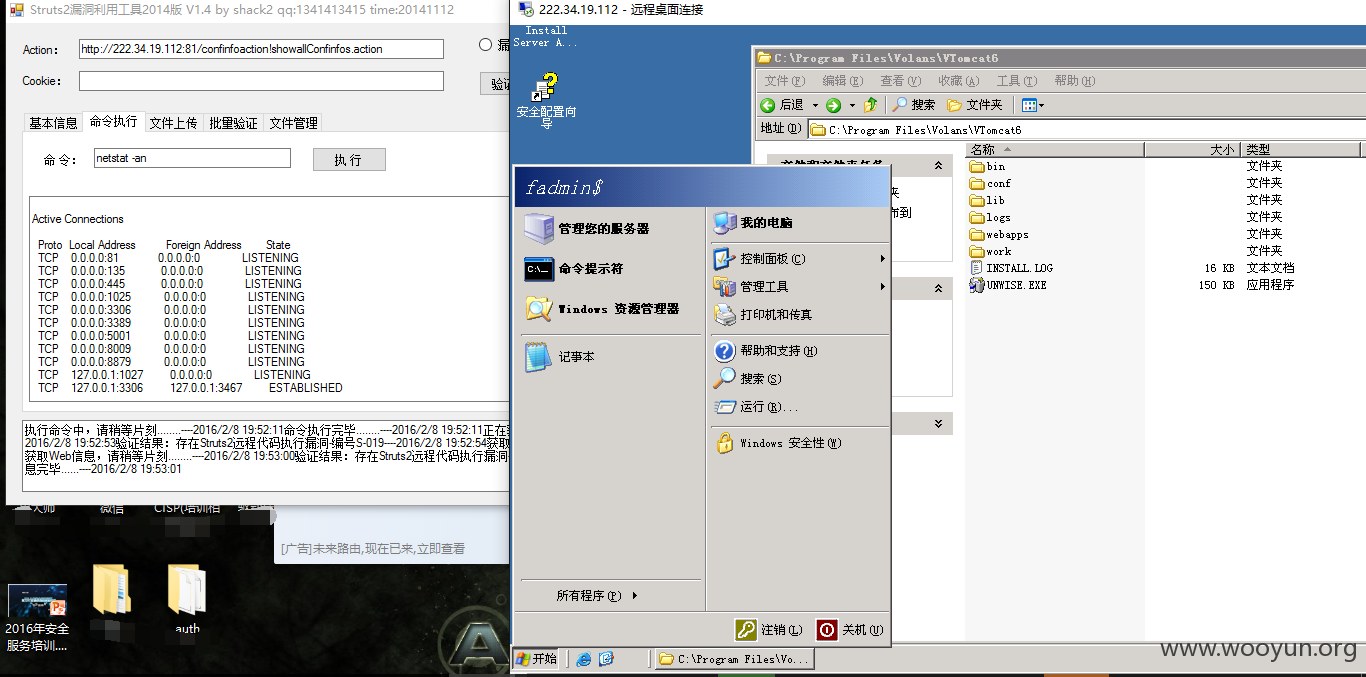Open 帮助(H) menu in Explorer

[1075, 81]
